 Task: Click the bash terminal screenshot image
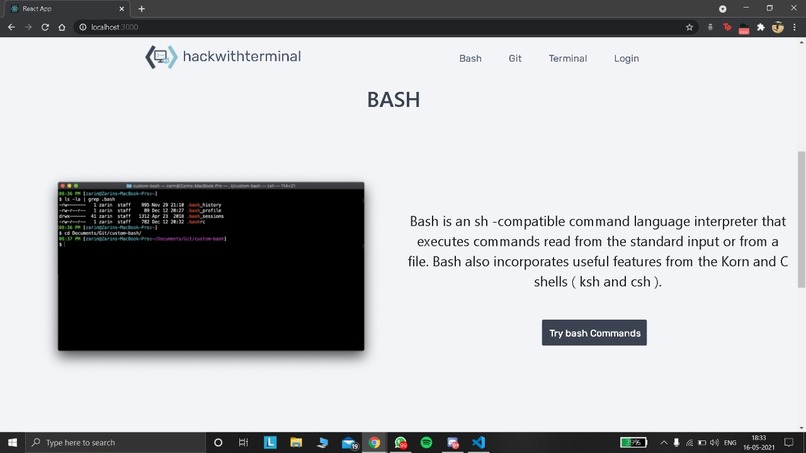(211, 266)
